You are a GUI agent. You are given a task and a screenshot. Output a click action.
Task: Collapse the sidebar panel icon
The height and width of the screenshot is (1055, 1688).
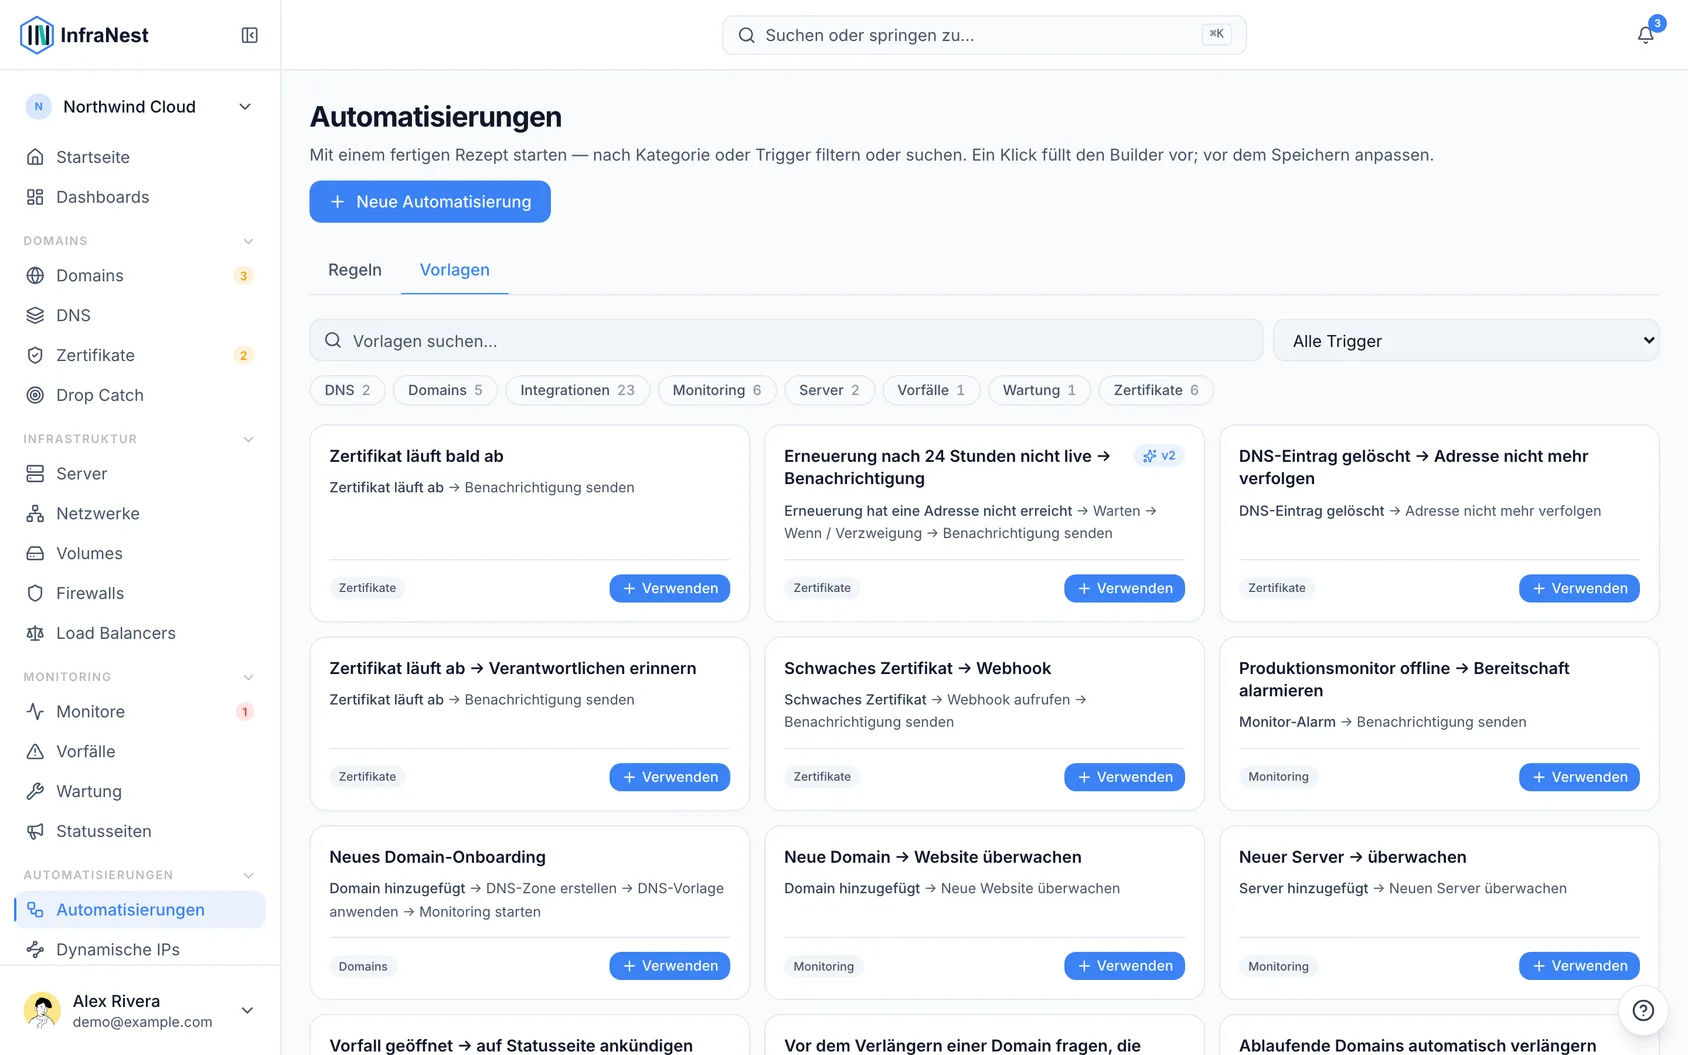click(x=250, y=35)
